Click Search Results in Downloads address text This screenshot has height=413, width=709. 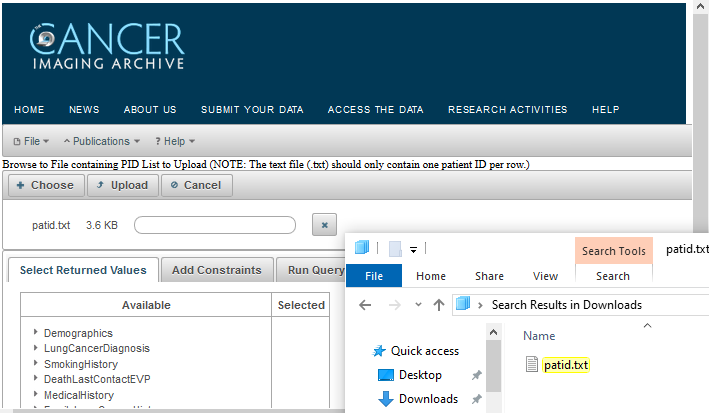(x=567, y=305)
